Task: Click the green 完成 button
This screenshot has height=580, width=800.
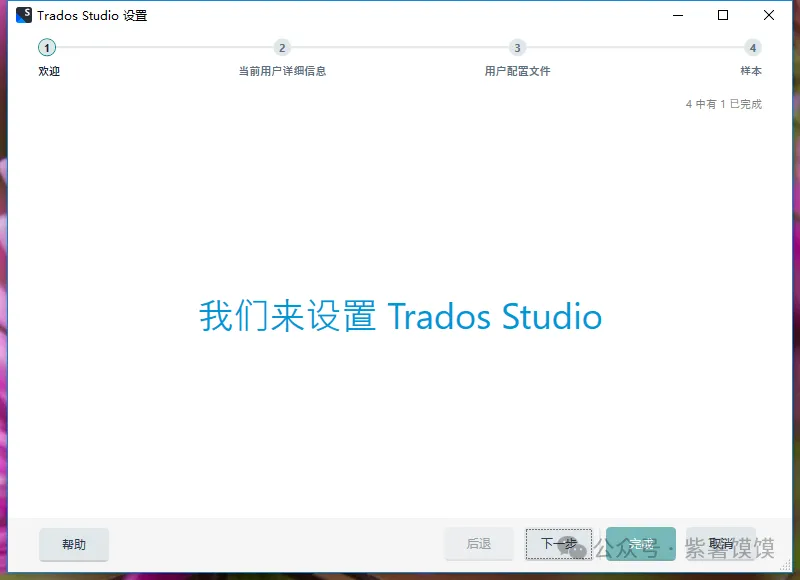Action: tap(641, 544)
